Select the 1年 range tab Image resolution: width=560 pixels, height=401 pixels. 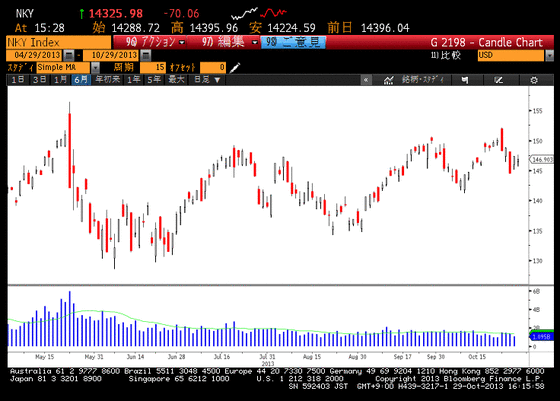(x=134, y=80)
